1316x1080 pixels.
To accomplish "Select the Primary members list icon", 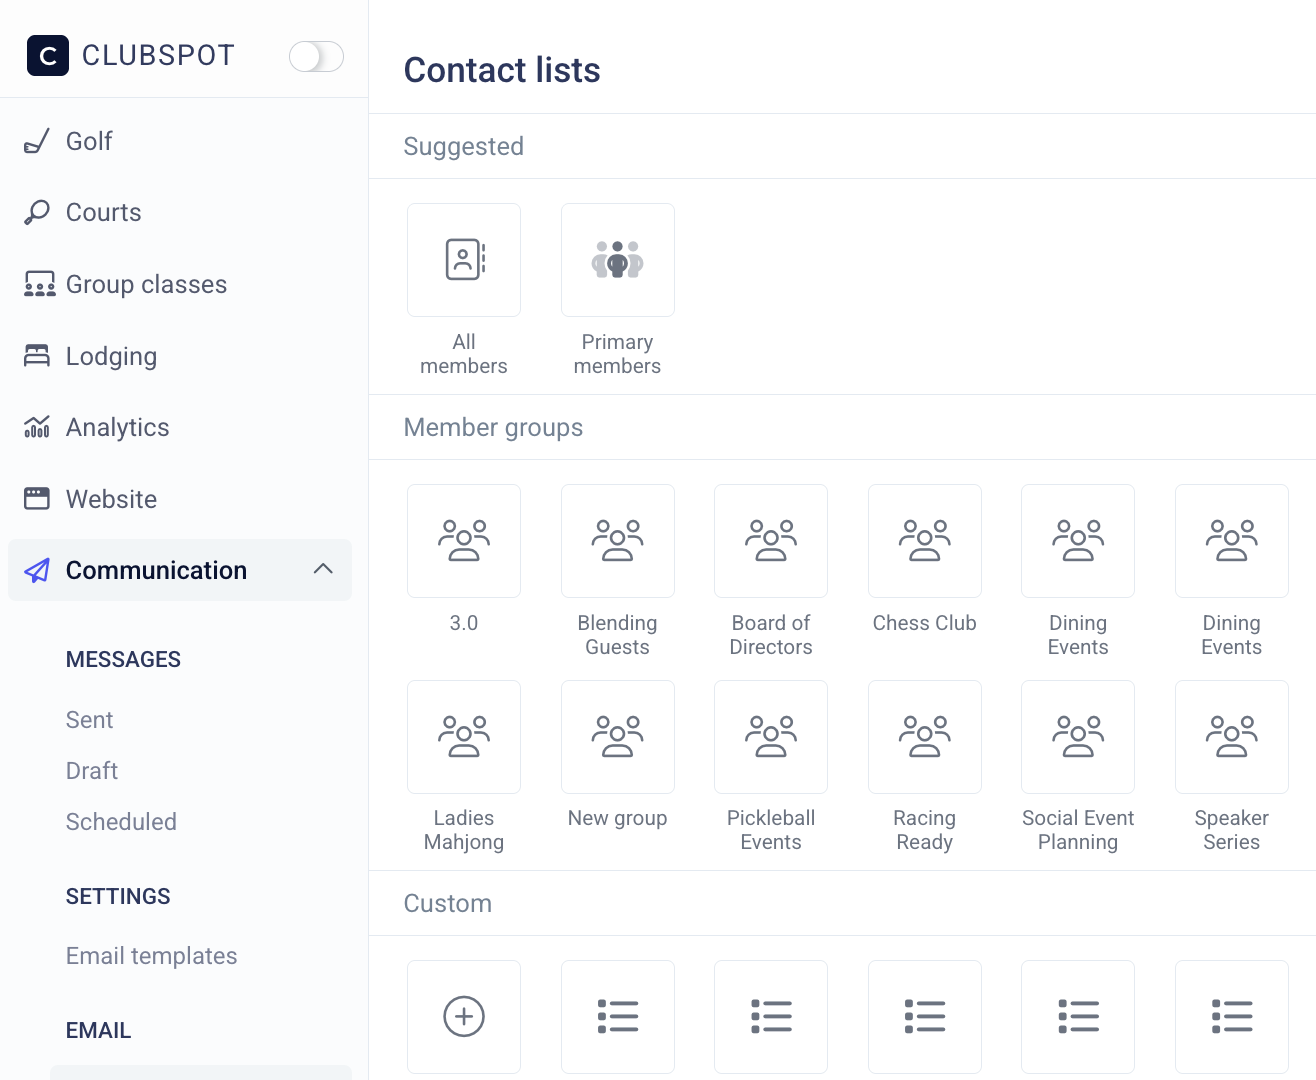I will coord(617,260).
